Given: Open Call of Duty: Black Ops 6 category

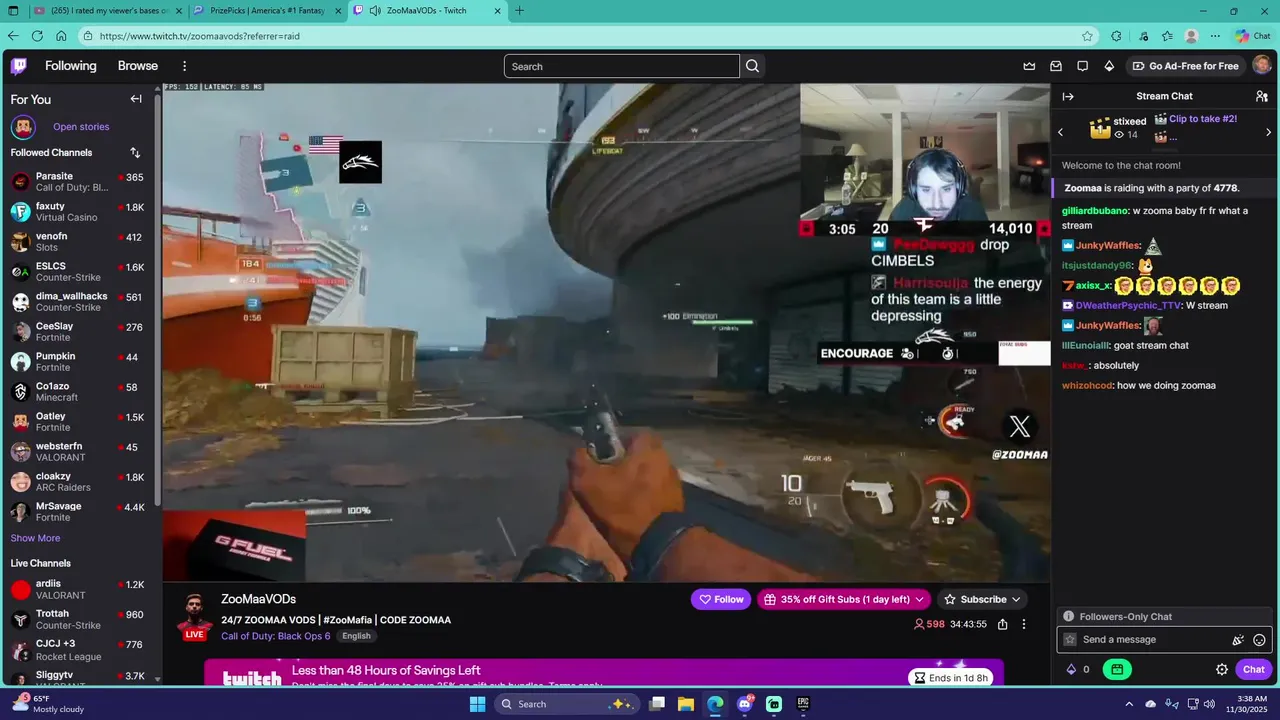Looking at the screenshot, I should [x=275, y=636].
